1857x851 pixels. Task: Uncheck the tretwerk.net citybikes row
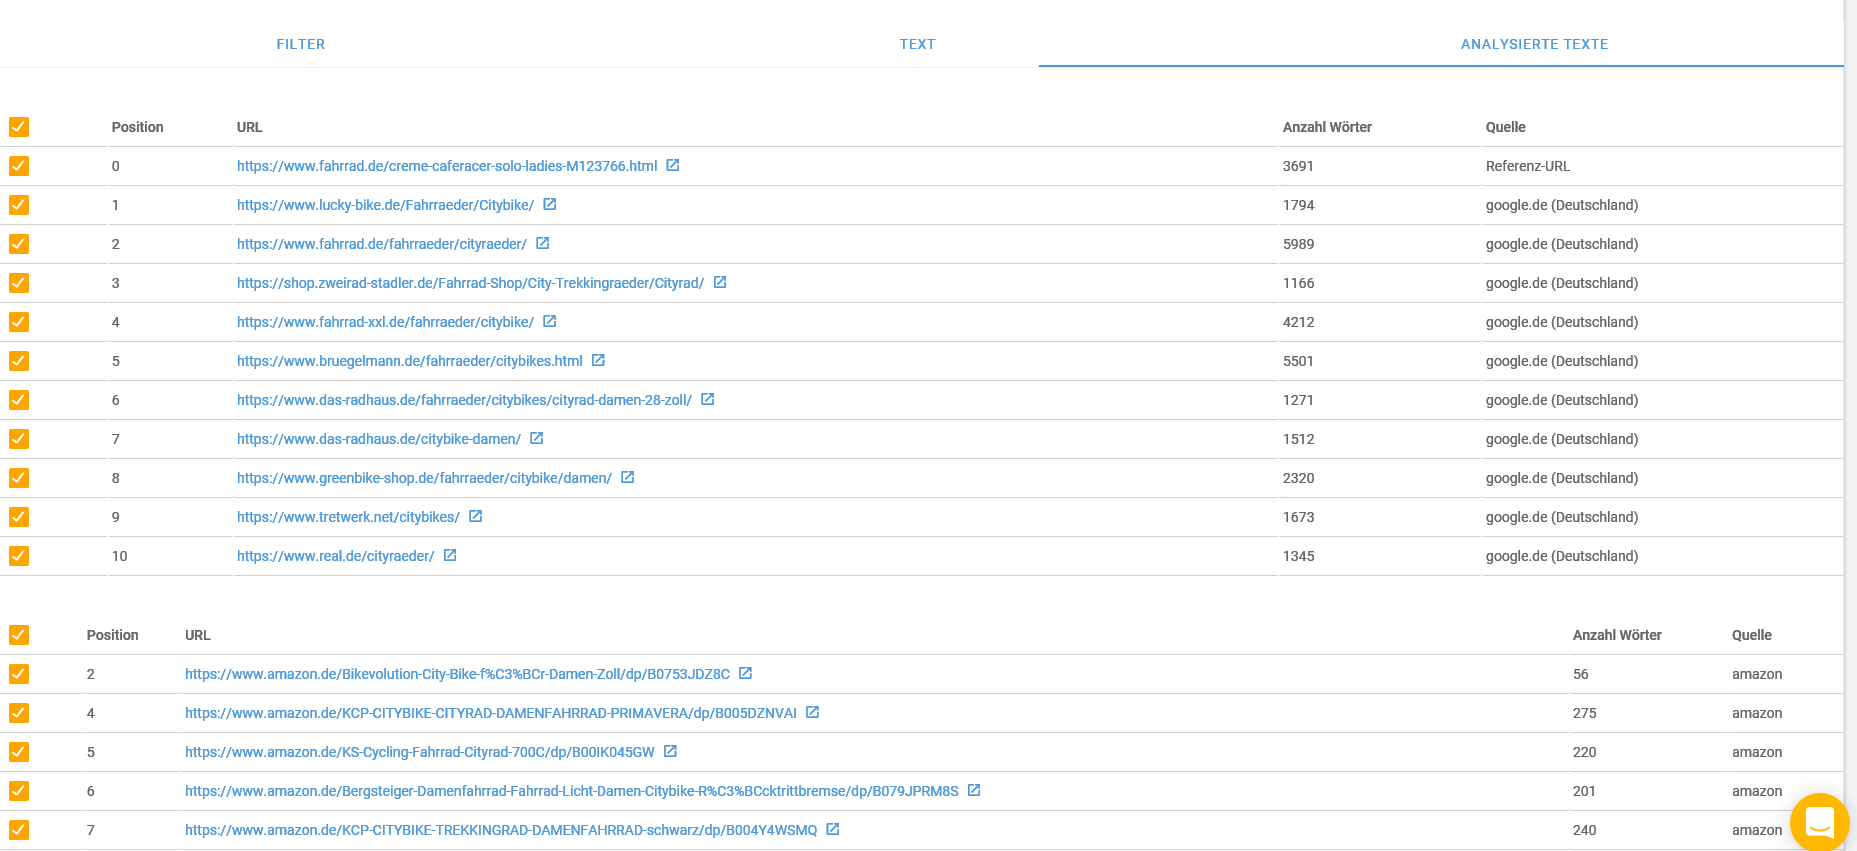[x=19, y=517]
